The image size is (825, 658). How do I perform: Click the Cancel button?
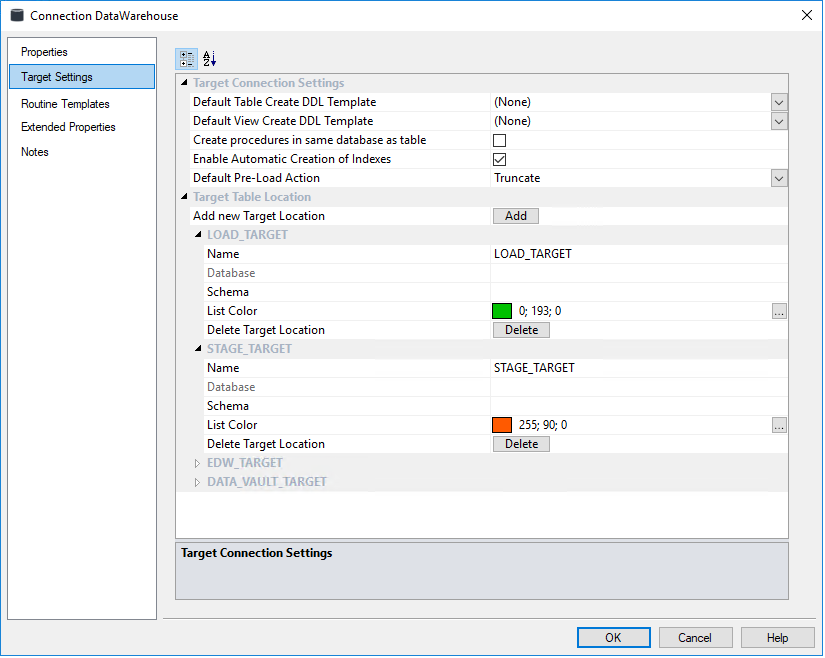[x=695, y=637]
